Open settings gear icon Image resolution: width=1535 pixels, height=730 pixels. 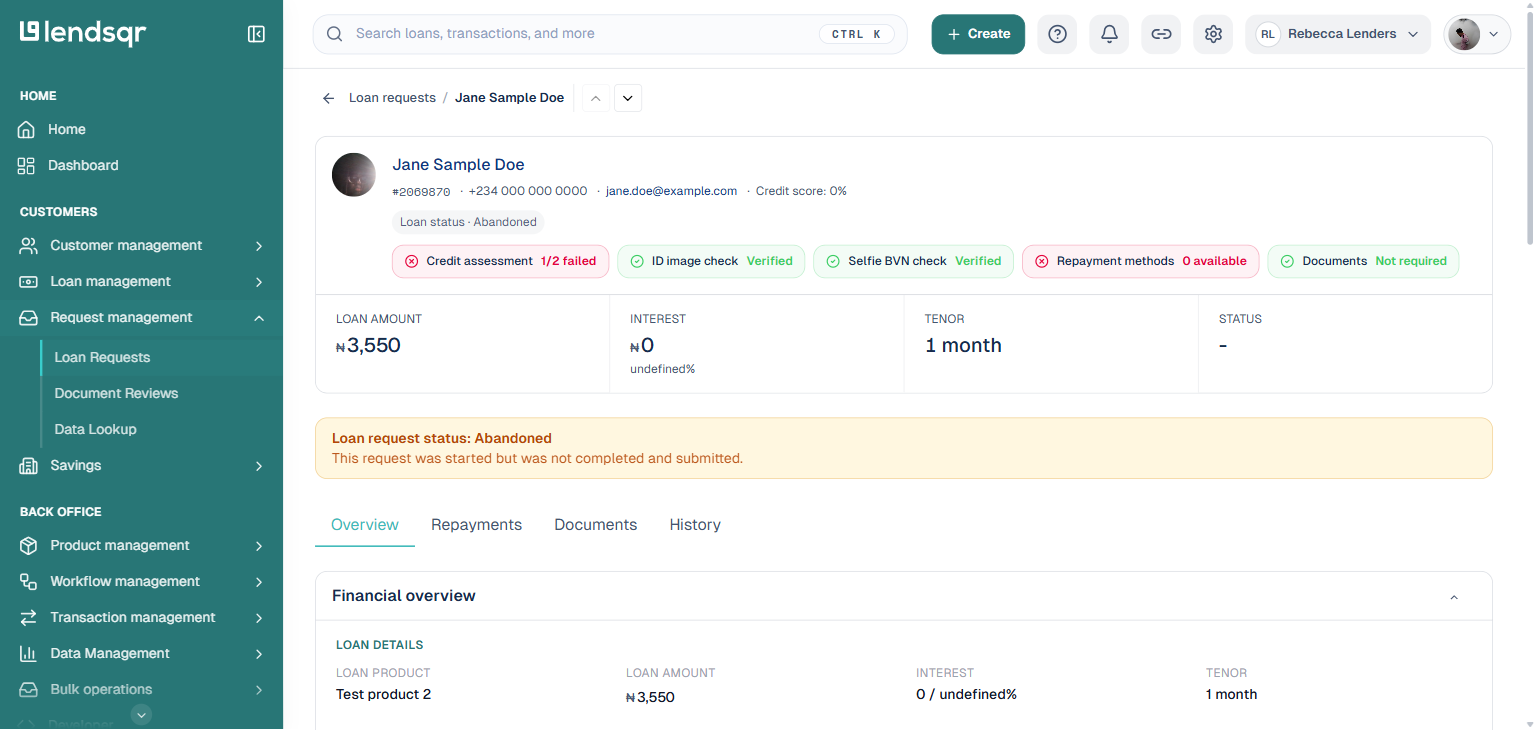click(1213, 34)
